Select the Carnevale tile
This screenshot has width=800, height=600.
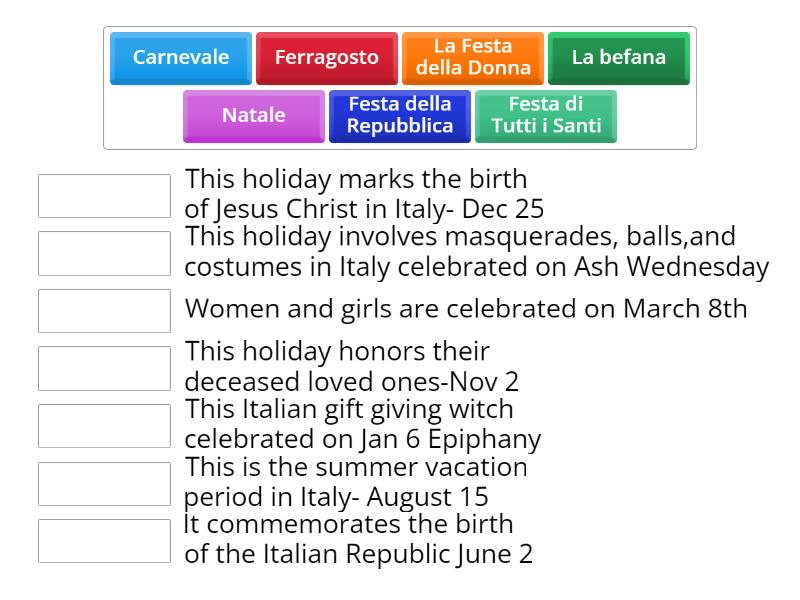point(180,58)
